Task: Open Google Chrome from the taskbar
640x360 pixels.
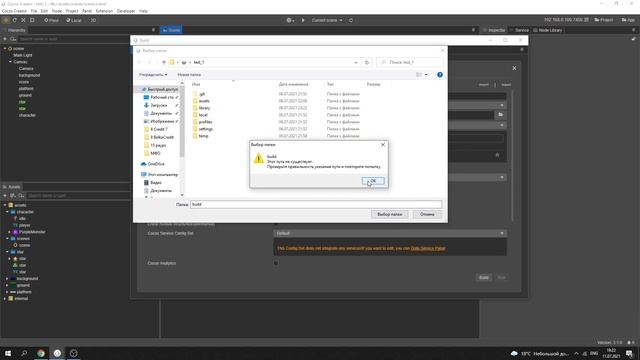Action: click(41, 353)
